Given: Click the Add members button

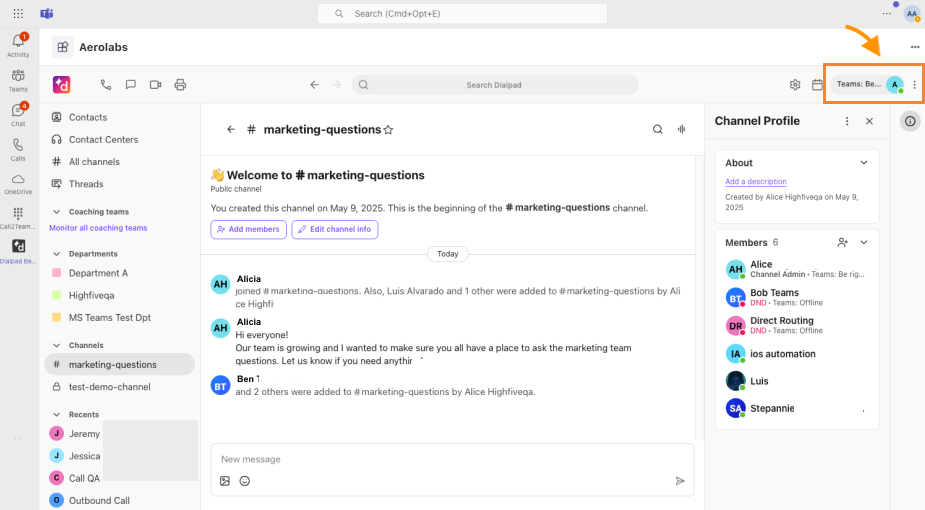Looking at the screenshot, I should pyautogui.click(x=248, y=229).
